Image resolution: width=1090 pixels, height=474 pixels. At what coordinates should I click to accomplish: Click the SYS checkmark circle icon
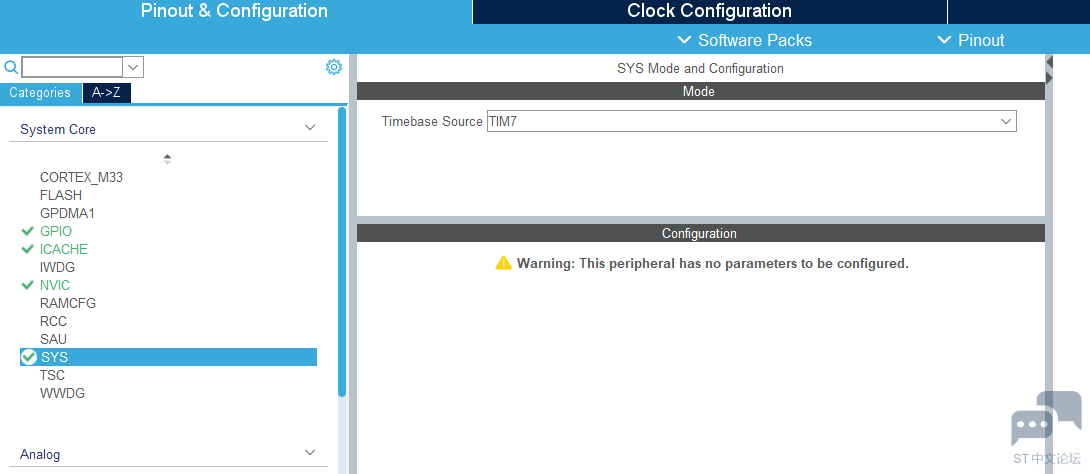(x=29, y=357)
